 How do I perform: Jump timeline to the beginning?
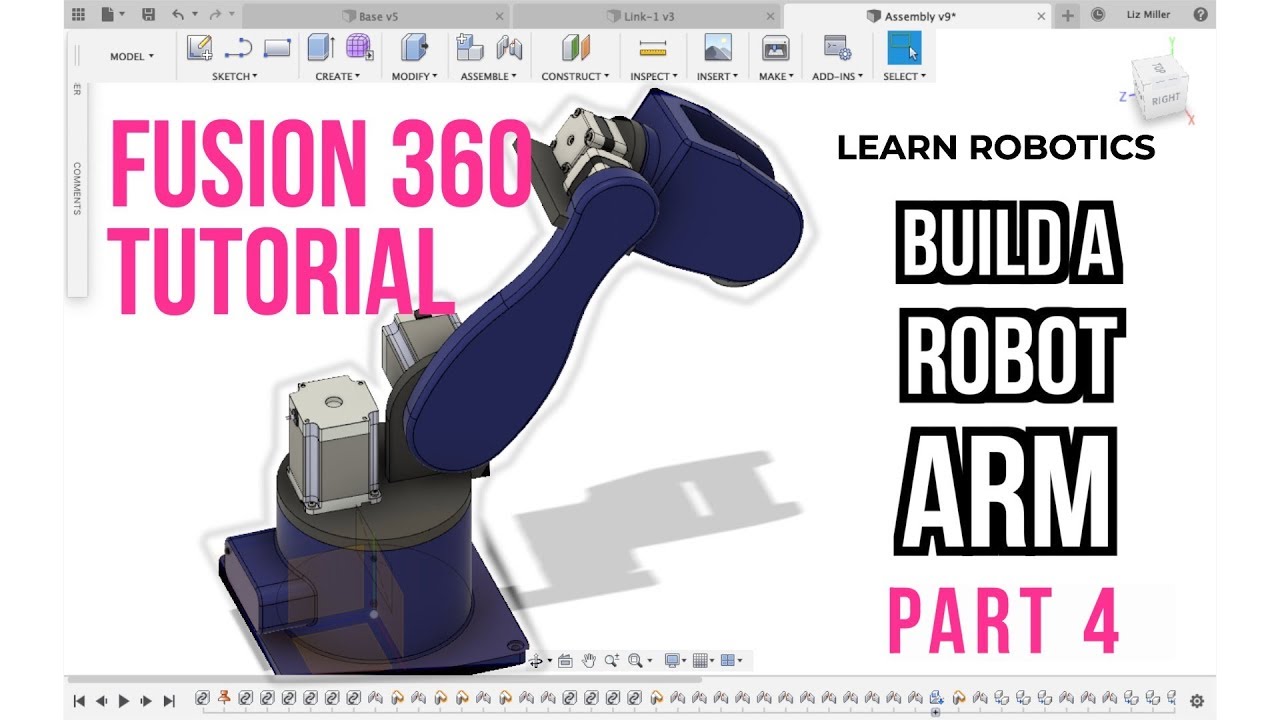point(79,701)
